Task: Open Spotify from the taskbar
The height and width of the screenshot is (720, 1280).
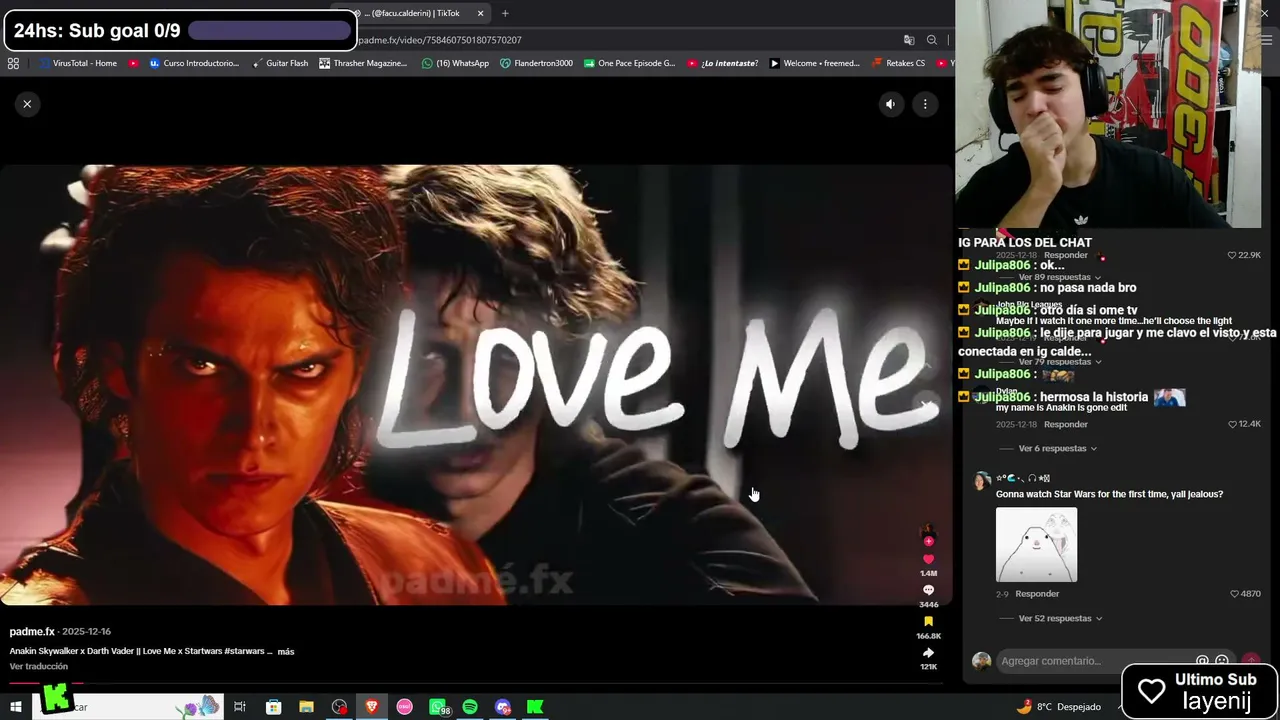Action: click(x=470, y=707)
